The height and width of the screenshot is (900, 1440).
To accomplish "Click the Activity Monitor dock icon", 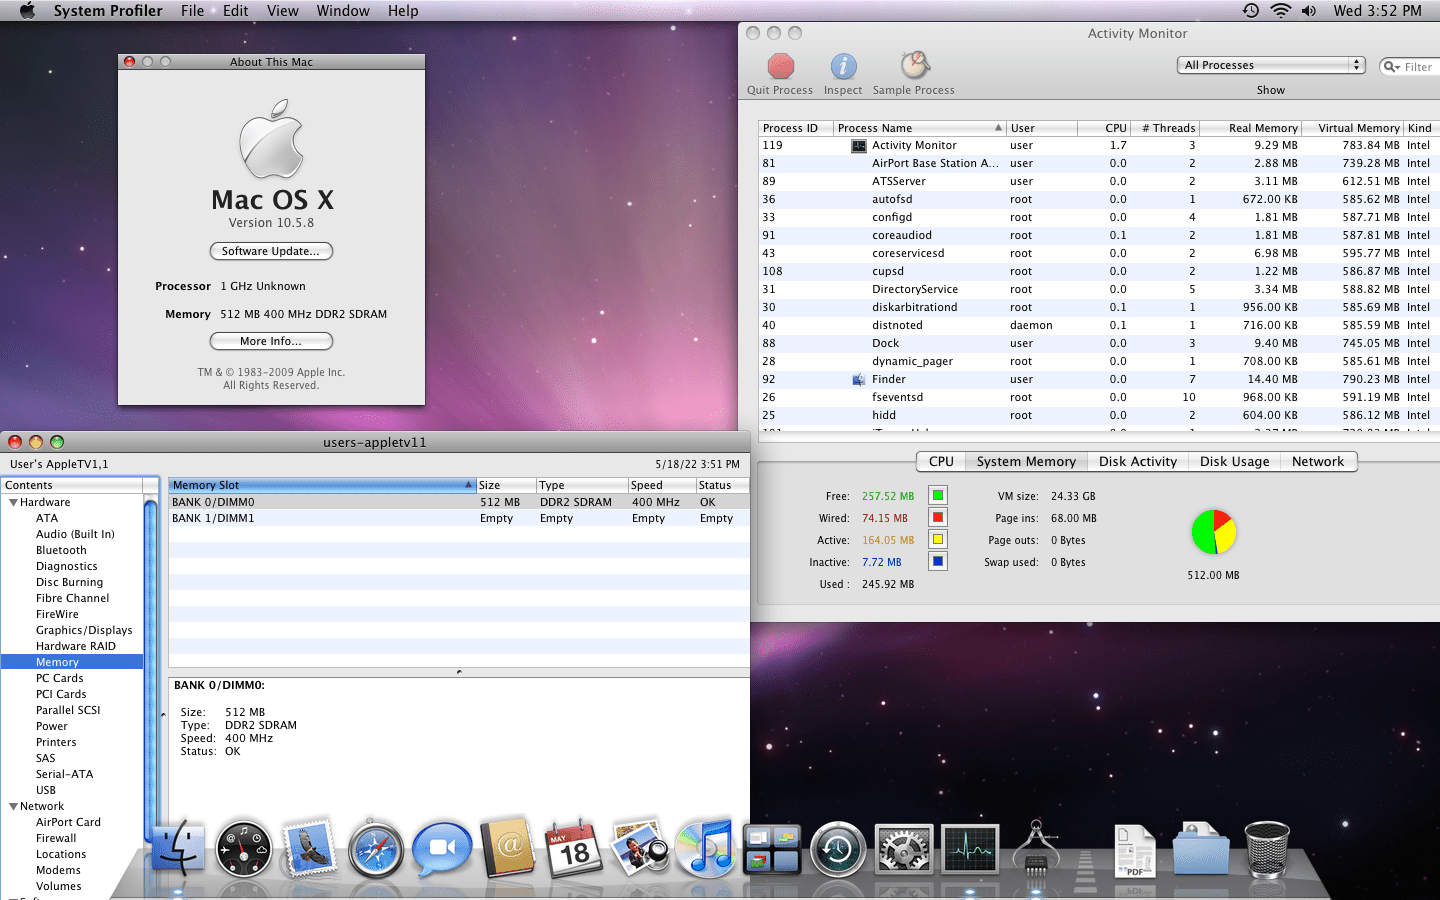I will (969, 850).
